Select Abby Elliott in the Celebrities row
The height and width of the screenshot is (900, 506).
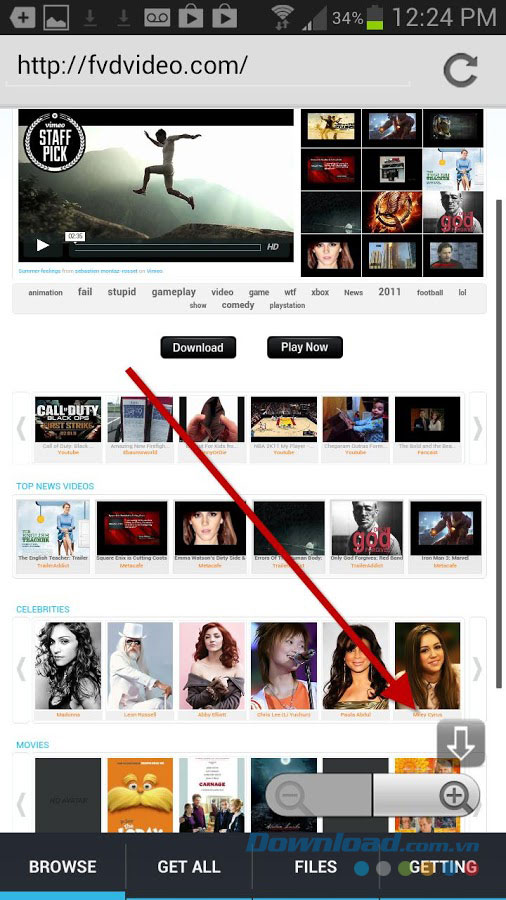click(x=212, y=666)
